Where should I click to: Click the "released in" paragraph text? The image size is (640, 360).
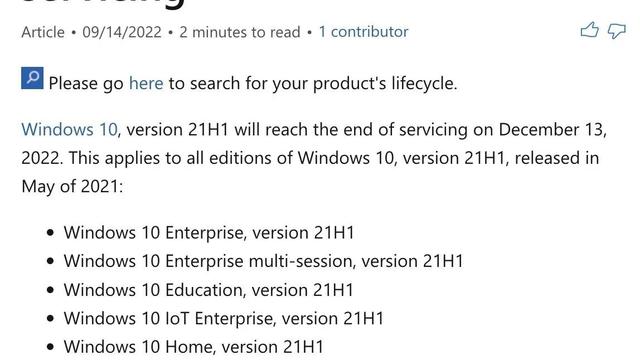pos(557,158)
